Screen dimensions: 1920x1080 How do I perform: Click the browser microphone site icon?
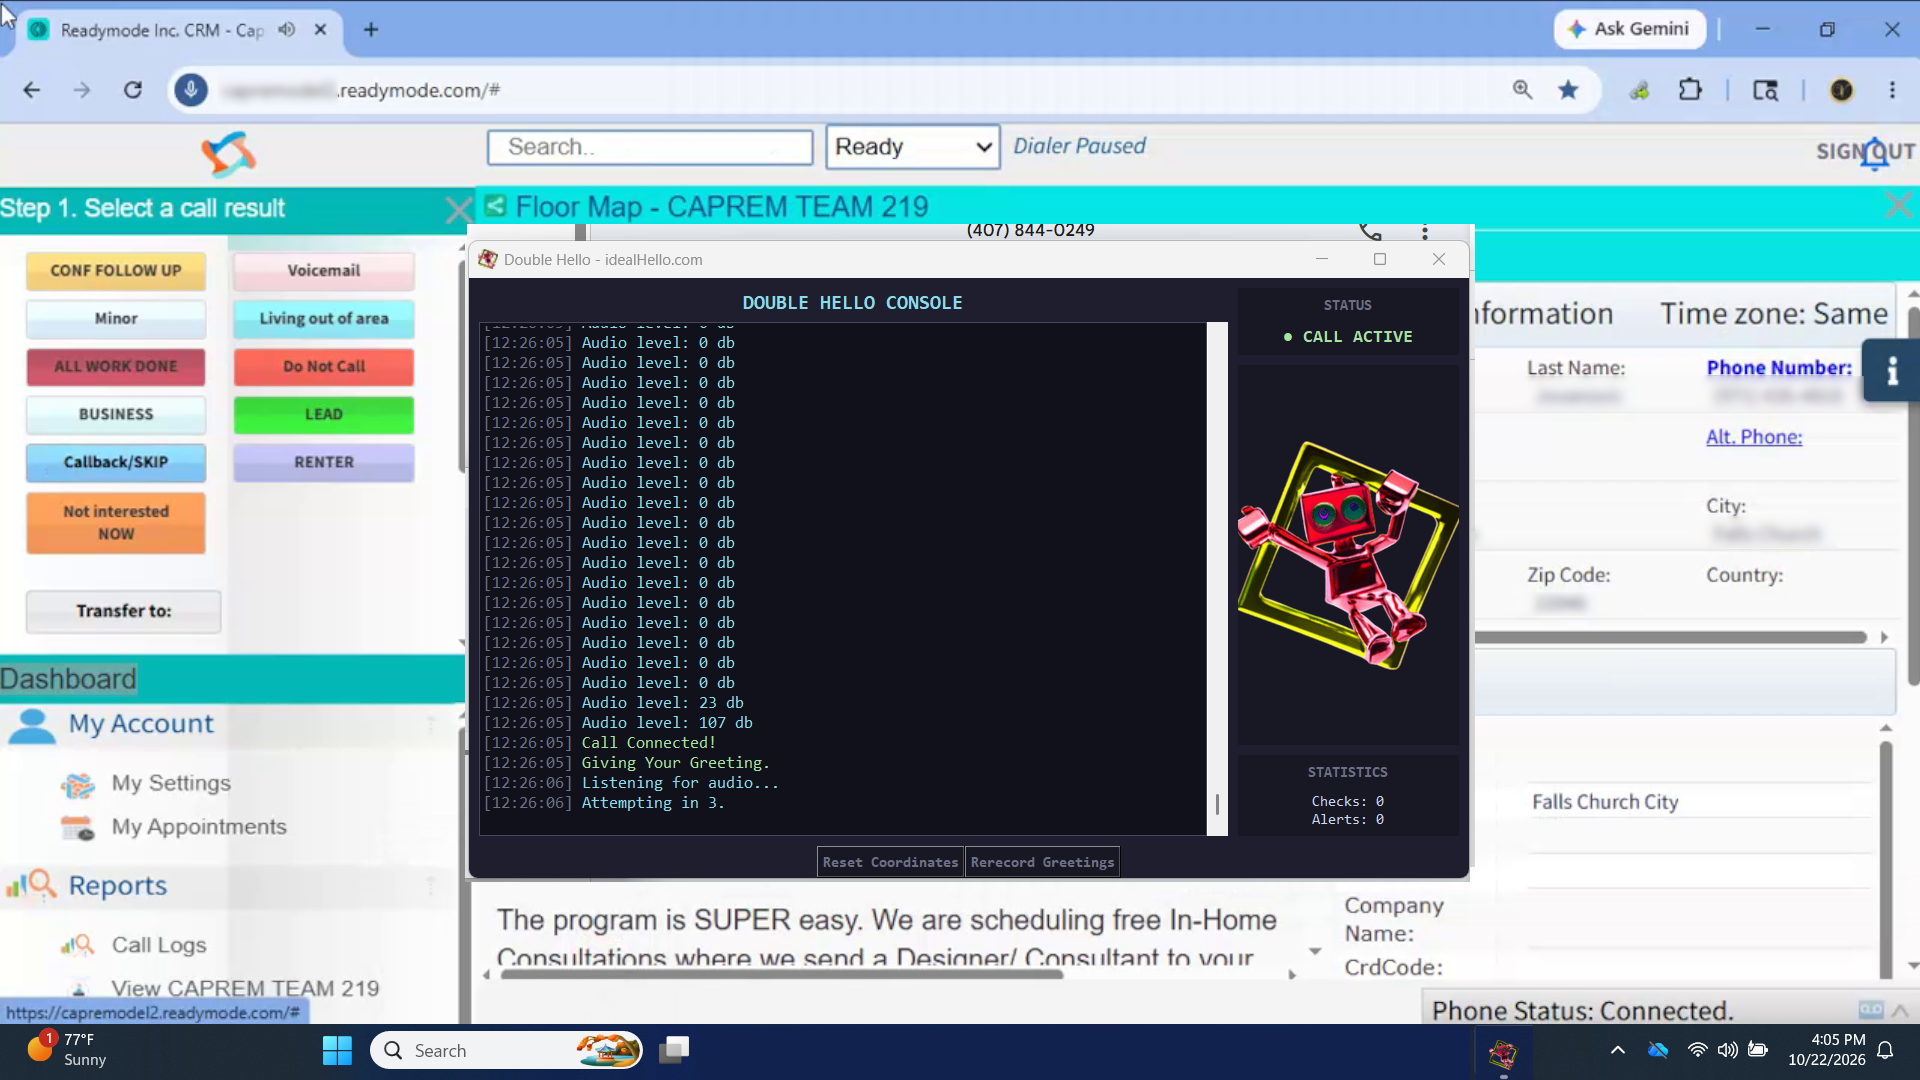click(x=191, y=90)
